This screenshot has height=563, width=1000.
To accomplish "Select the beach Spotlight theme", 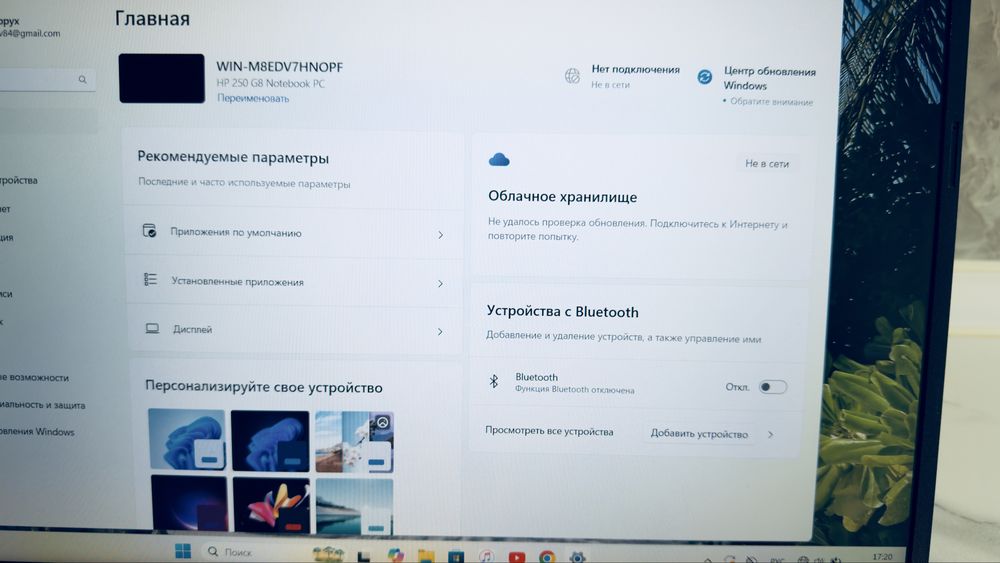I will 354,442.
